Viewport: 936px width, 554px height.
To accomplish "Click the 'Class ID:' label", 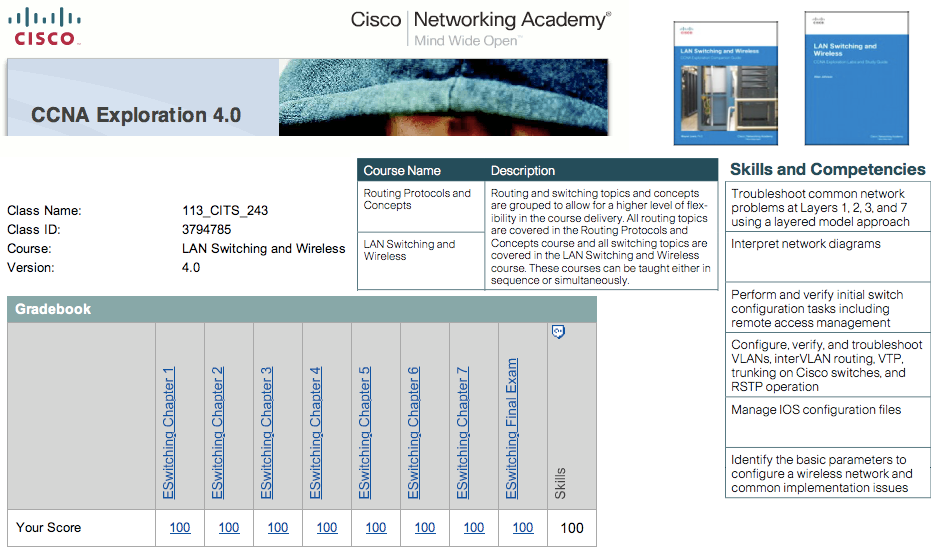I will click(34, 229).
